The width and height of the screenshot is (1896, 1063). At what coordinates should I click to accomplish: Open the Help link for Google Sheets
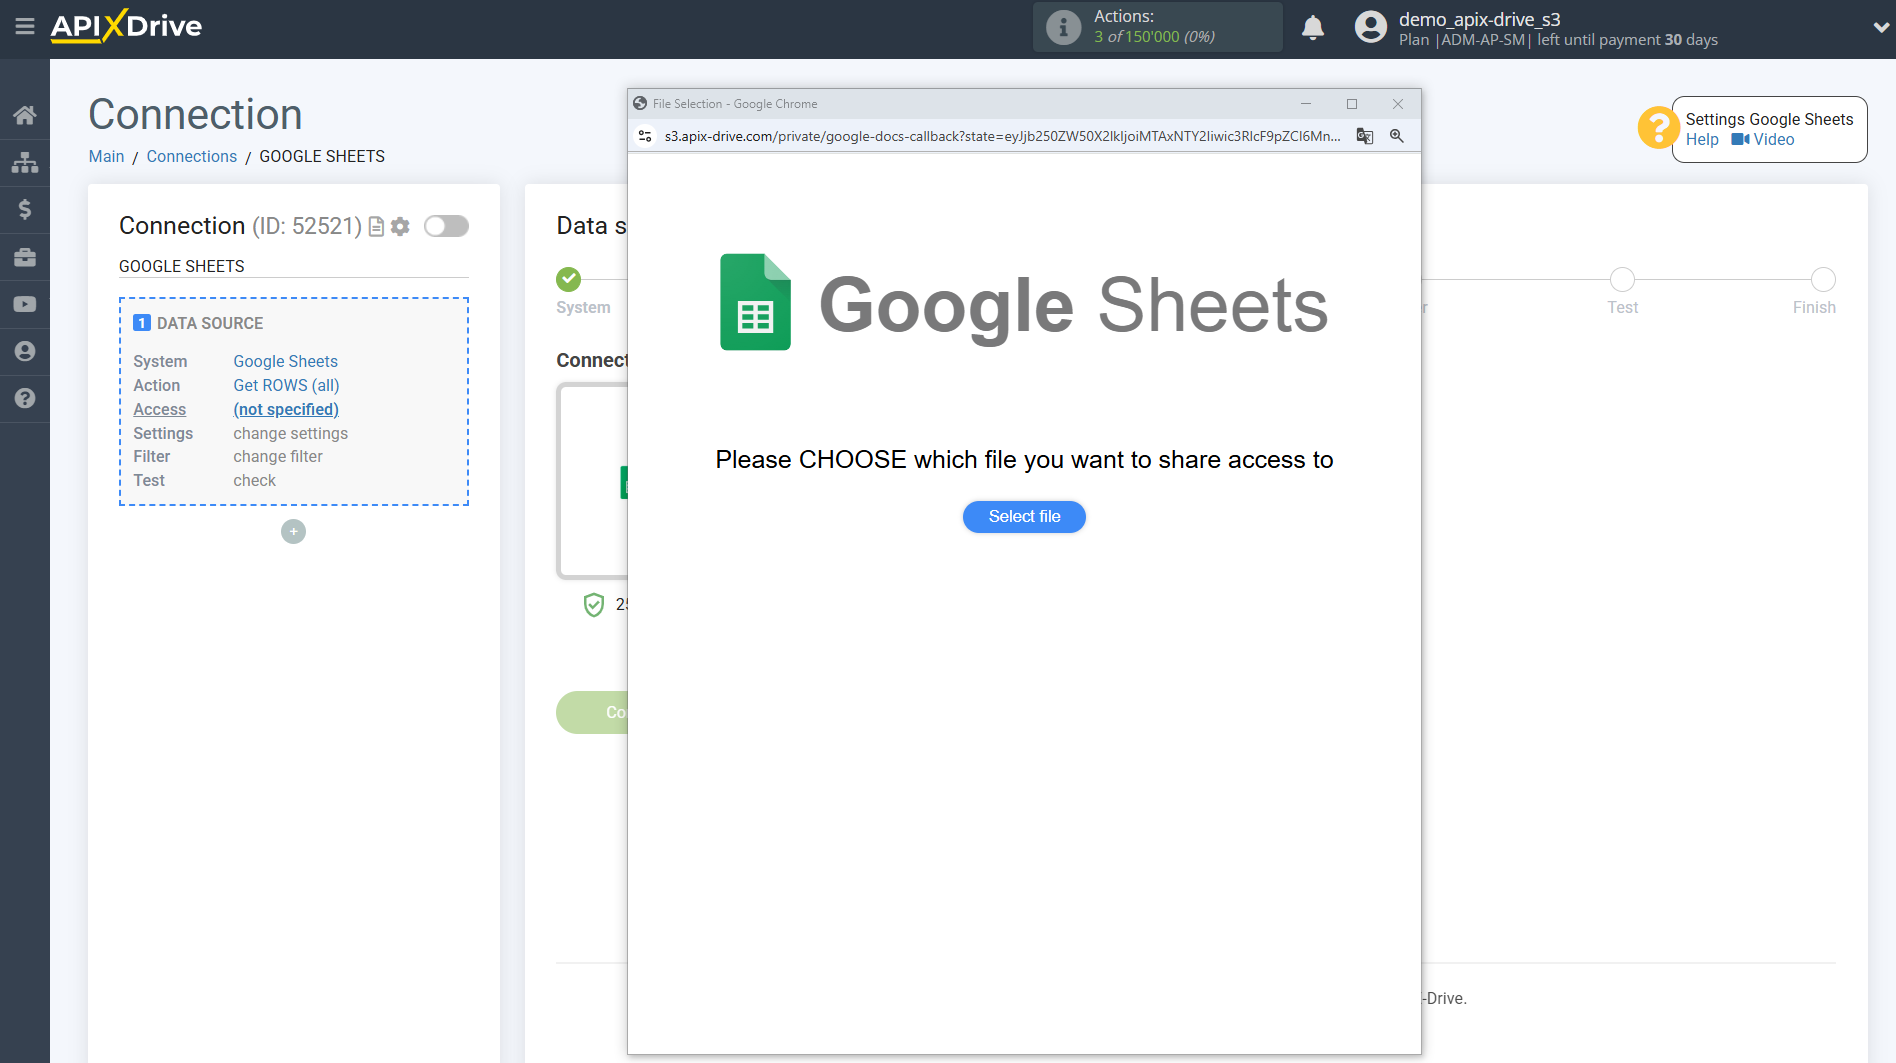pos(1701,140)
